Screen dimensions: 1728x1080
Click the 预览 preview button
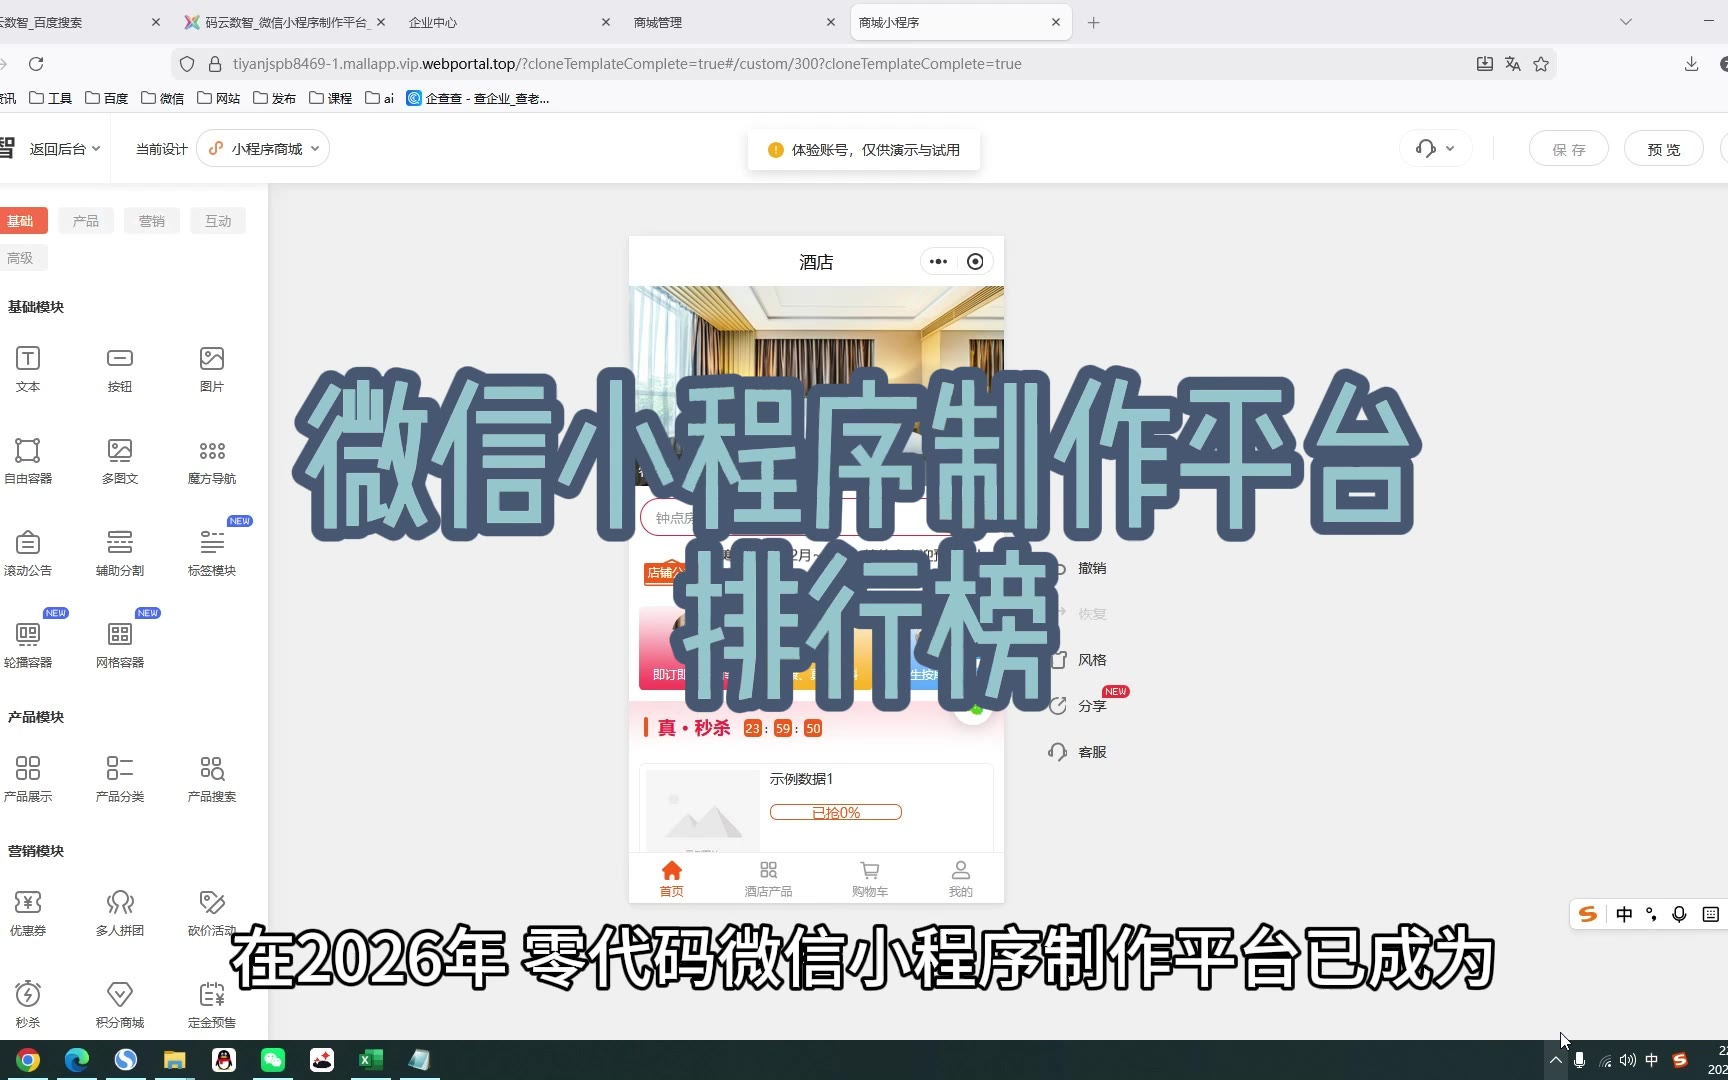click(x=1664, y=149)
